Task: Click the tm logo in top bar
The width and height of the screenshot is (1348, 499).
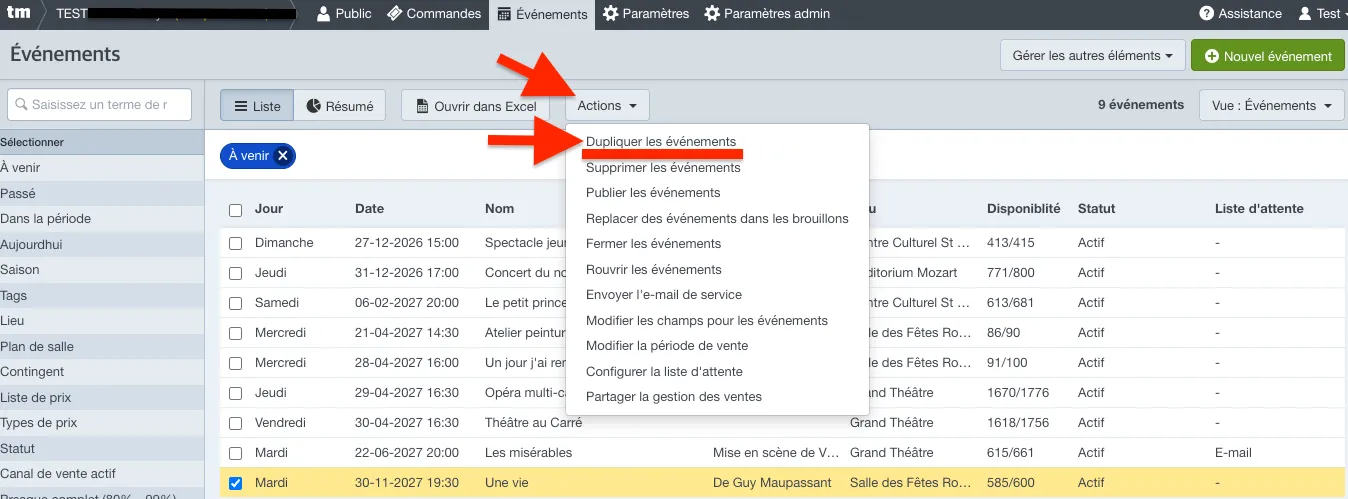Action: tap(18, 14)
